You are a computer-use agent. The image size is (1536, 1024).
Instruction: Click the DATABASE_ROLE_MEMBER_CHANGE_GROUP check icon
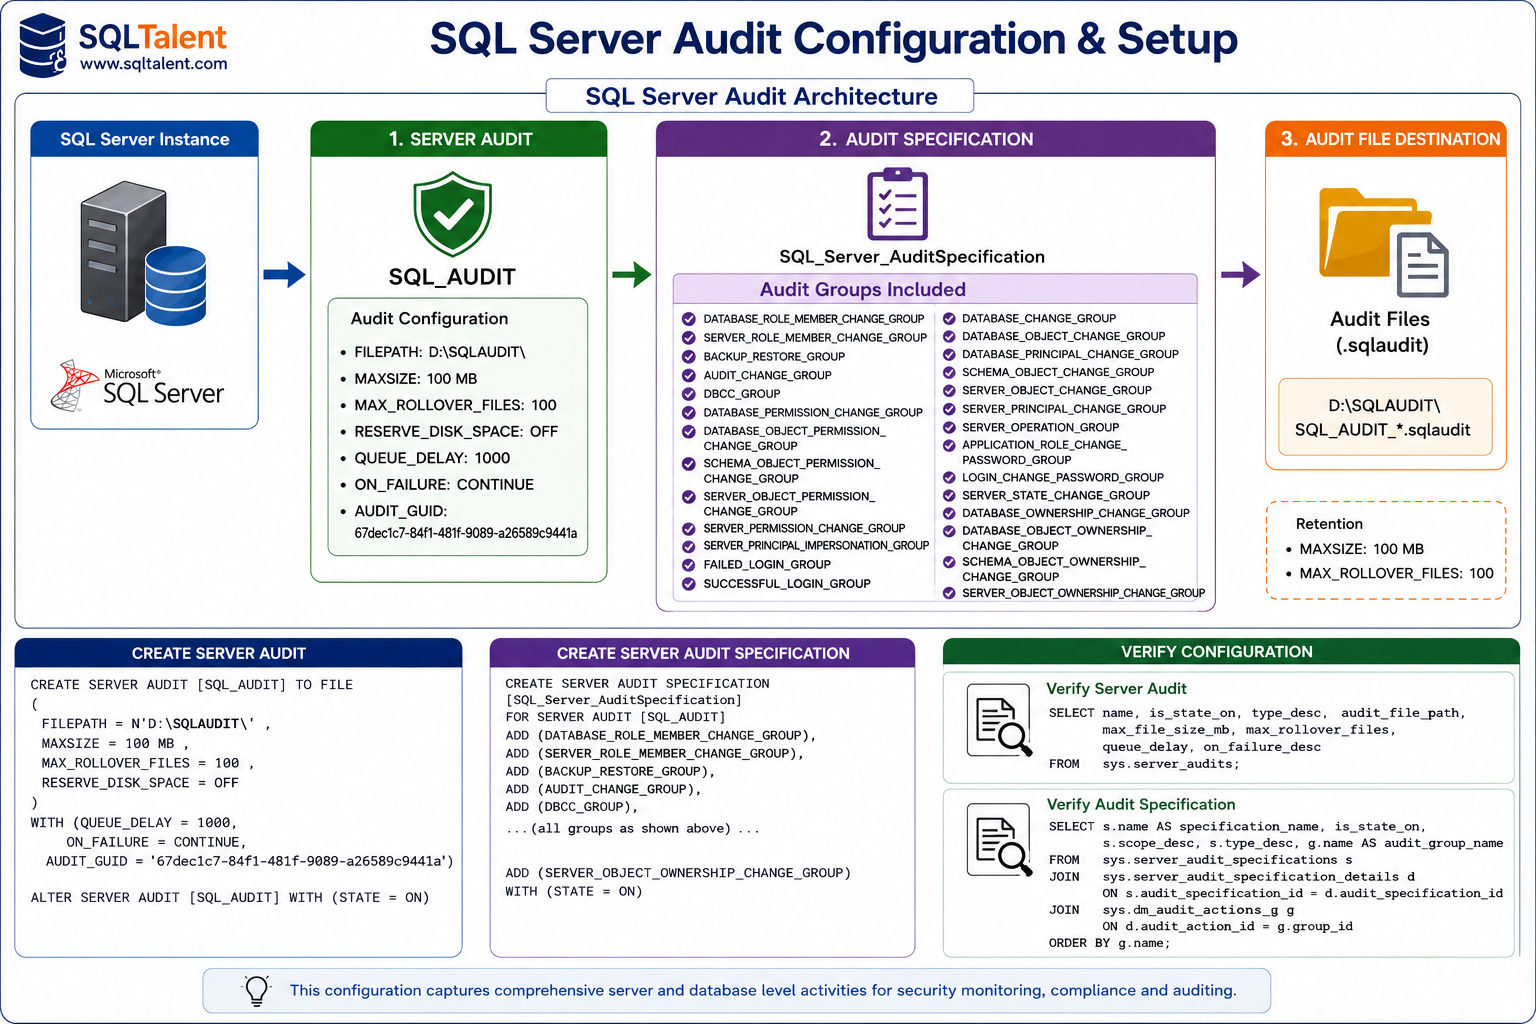click(688, 319)
